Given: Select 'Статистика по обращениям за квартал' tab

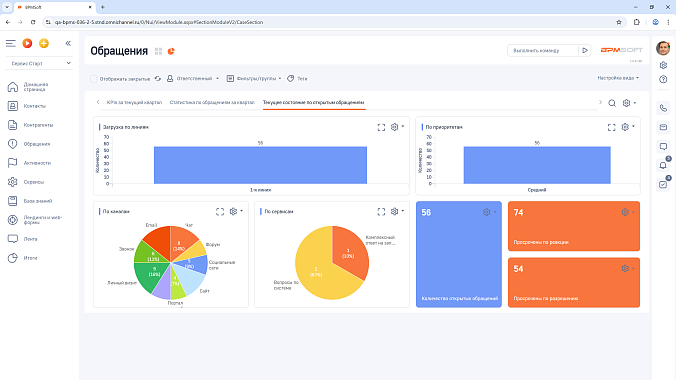Looking at the screenshot, I should [x=212, y=103].
